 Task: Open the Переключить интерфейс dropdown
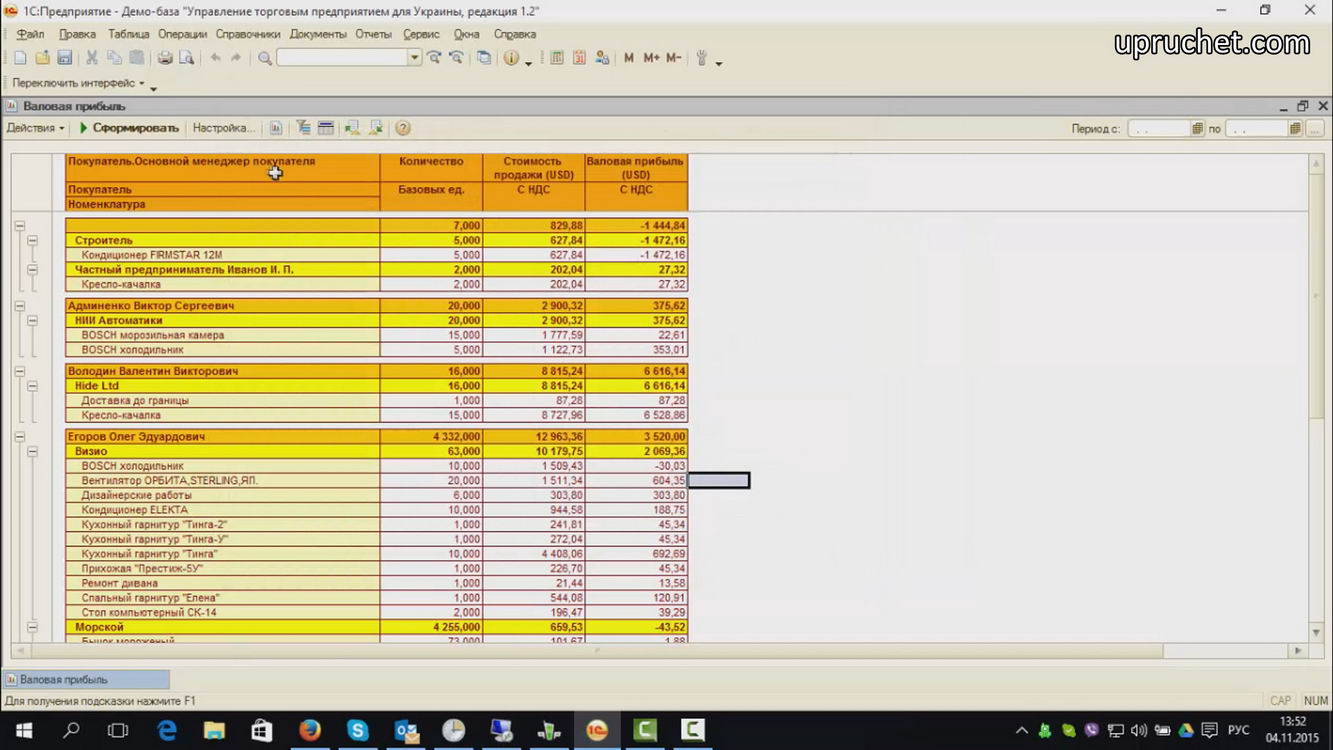[x=79, y=83]
